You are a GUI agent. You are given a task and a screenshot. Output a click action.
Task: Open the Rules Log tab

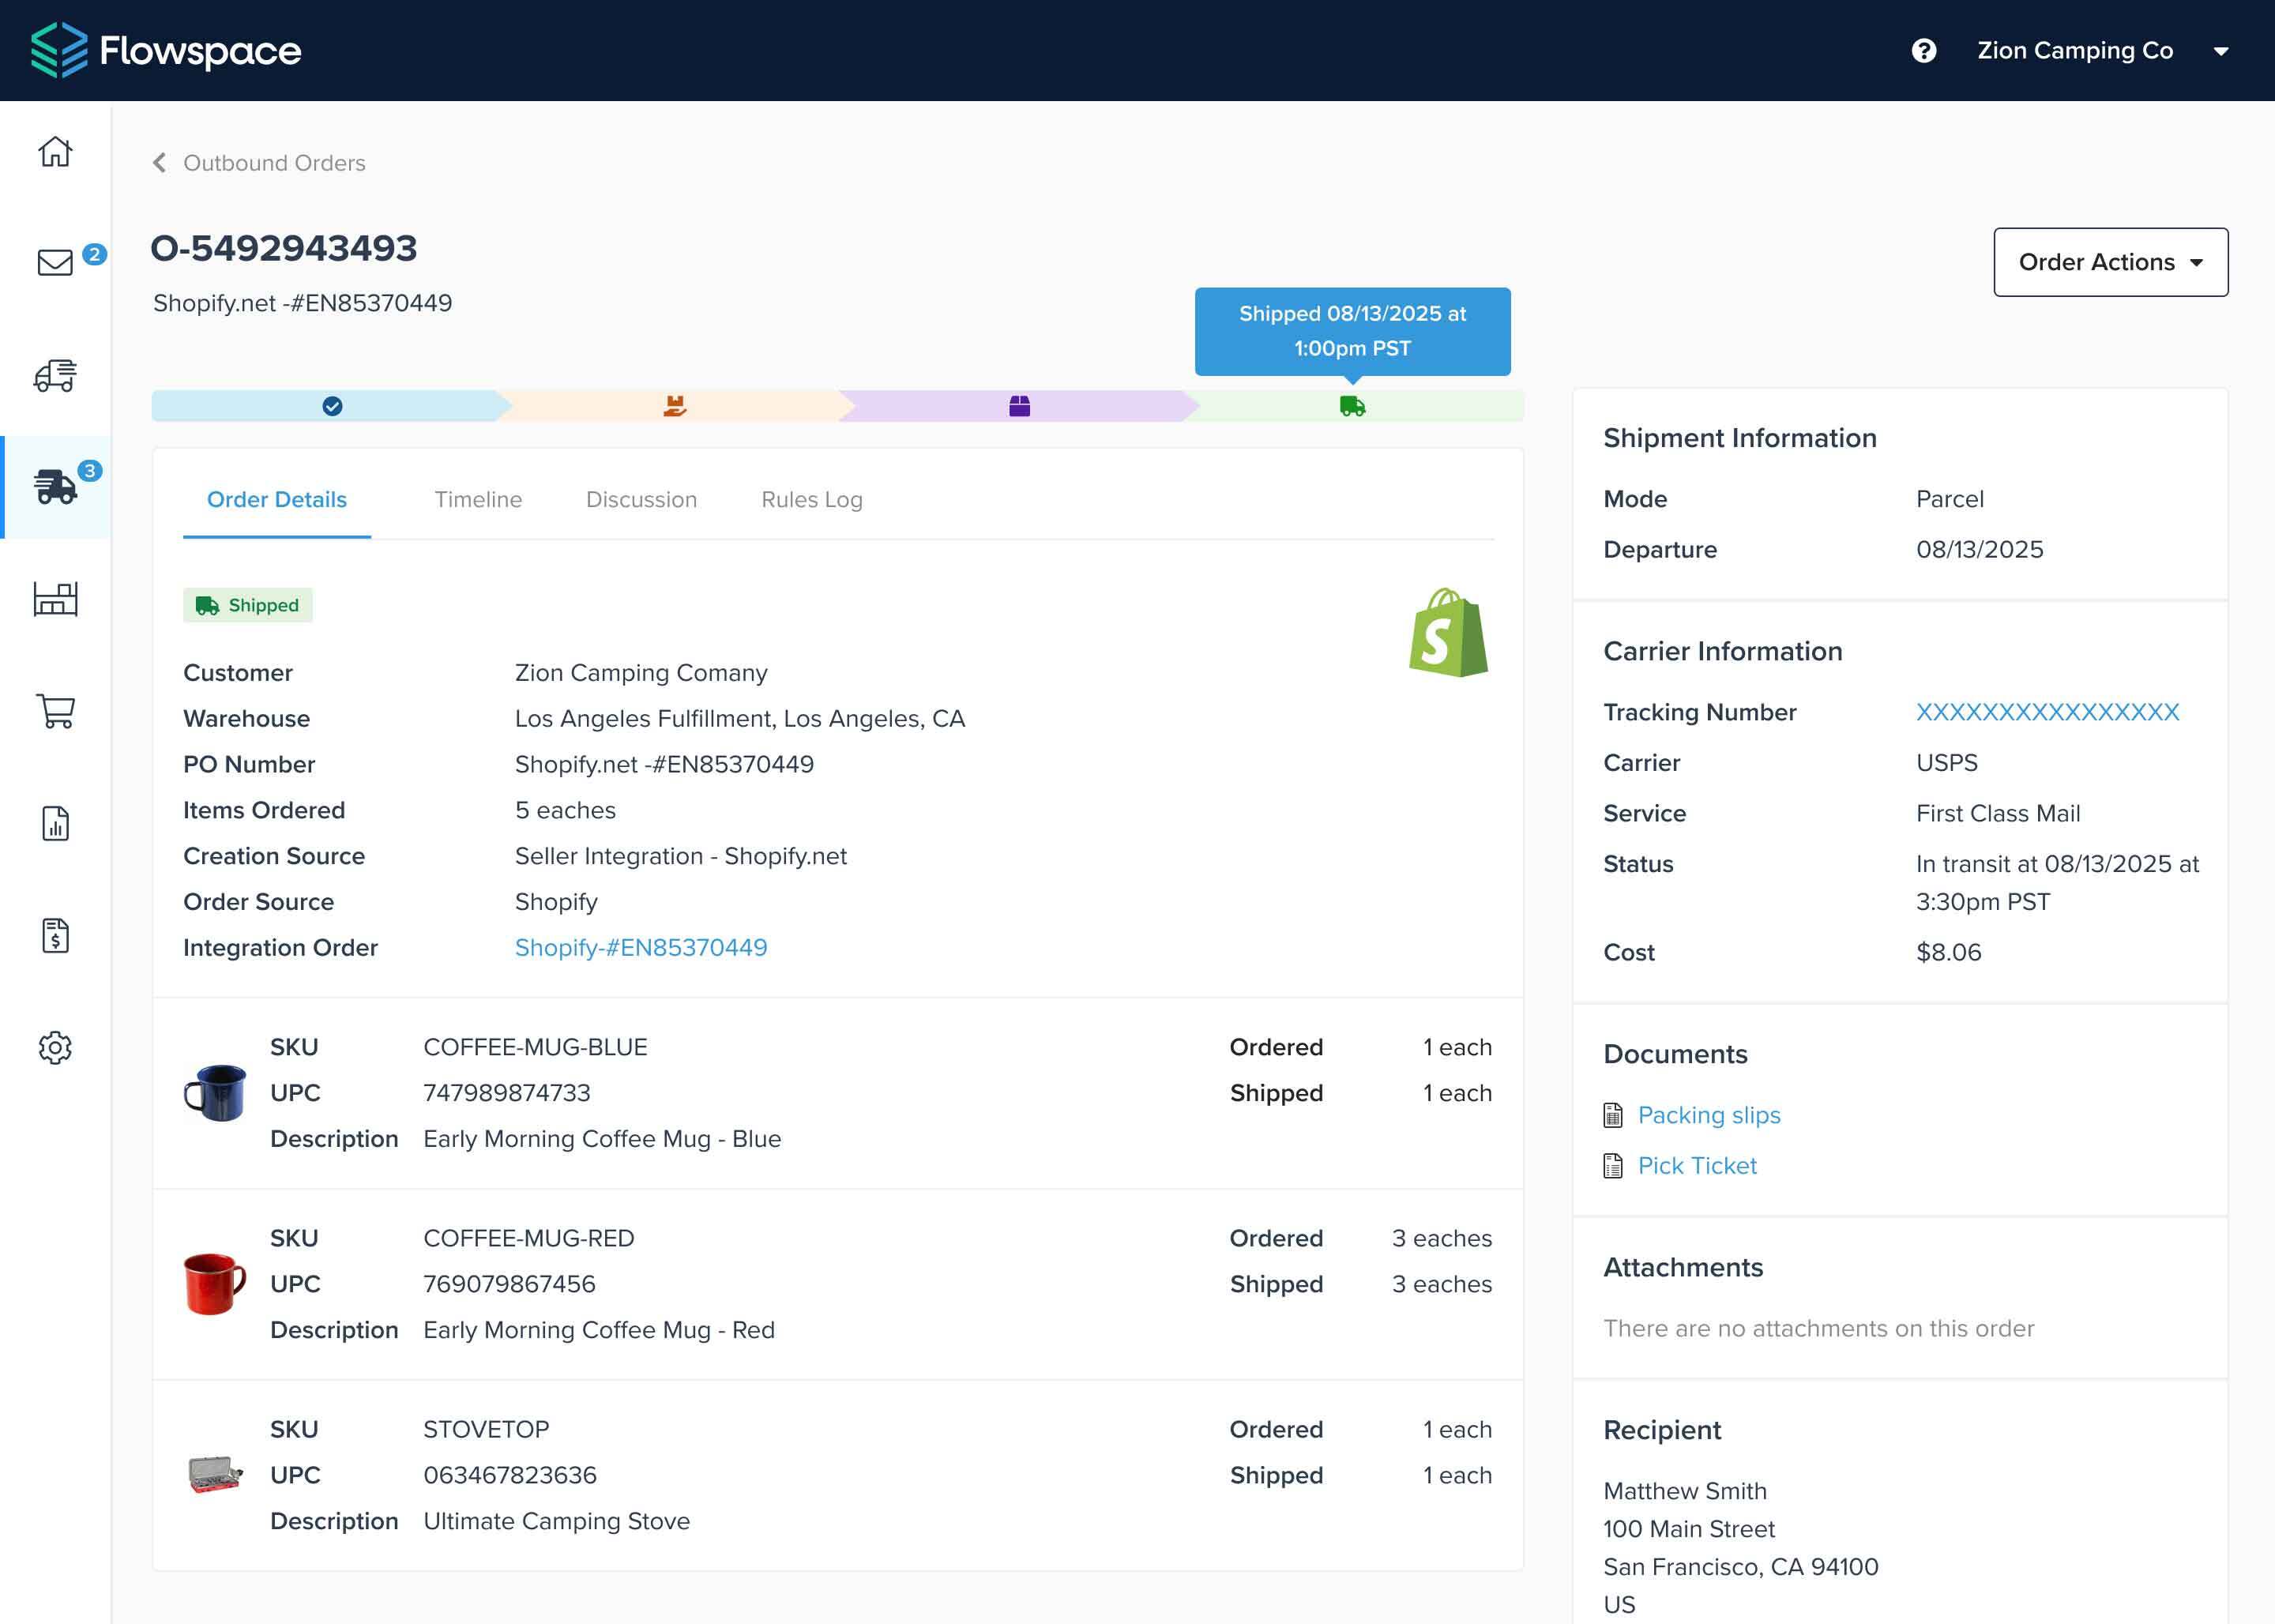(811, 500)
